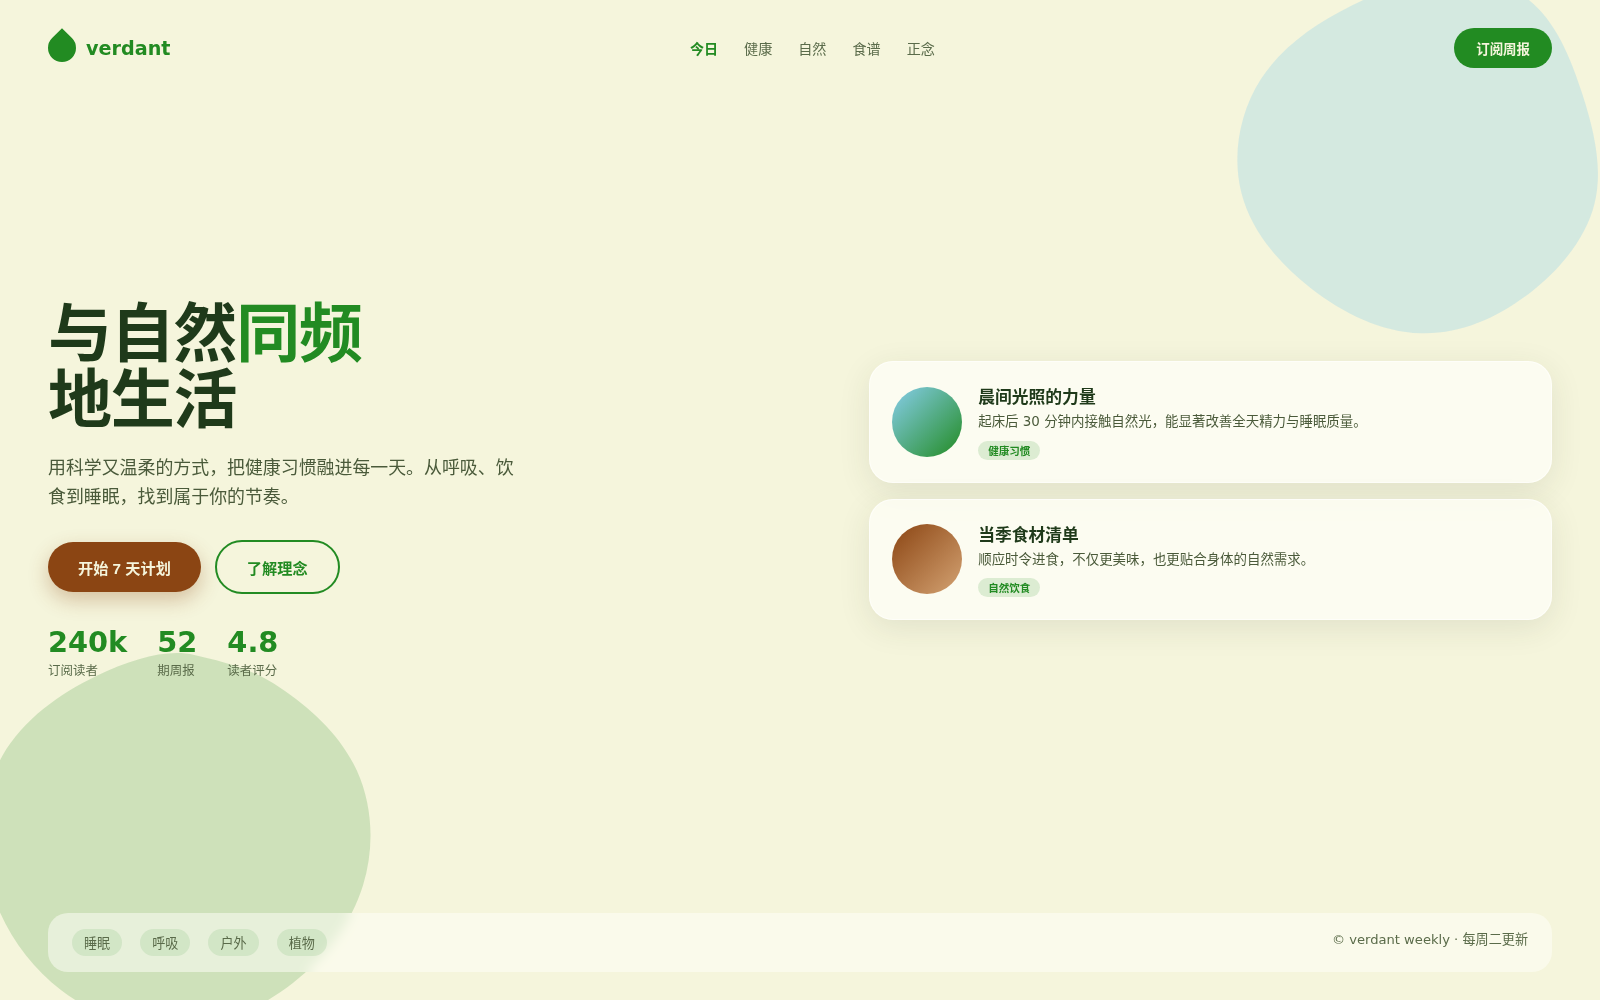Image resolution: width=1600 pixels, height=1000 pixels.
Task: Click the 4.8 reader rating value
Action: (252, 642)
